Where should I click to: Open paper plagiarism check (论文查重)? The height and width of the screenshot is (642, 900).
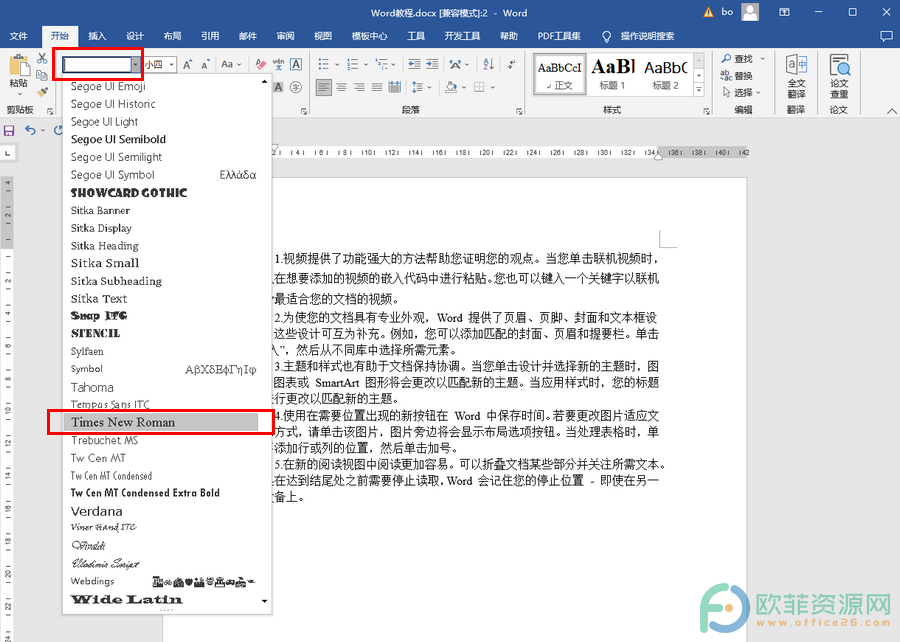[x=839, y=76]
